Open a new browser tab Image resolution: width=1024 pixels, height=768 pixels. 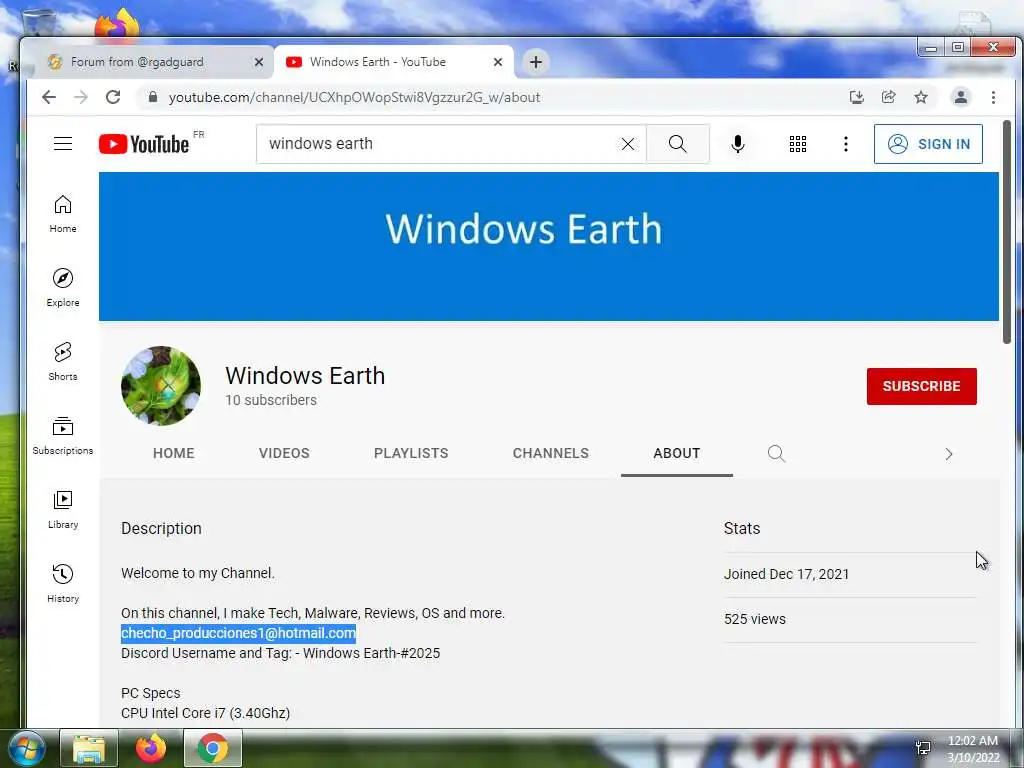click(536, 62)
